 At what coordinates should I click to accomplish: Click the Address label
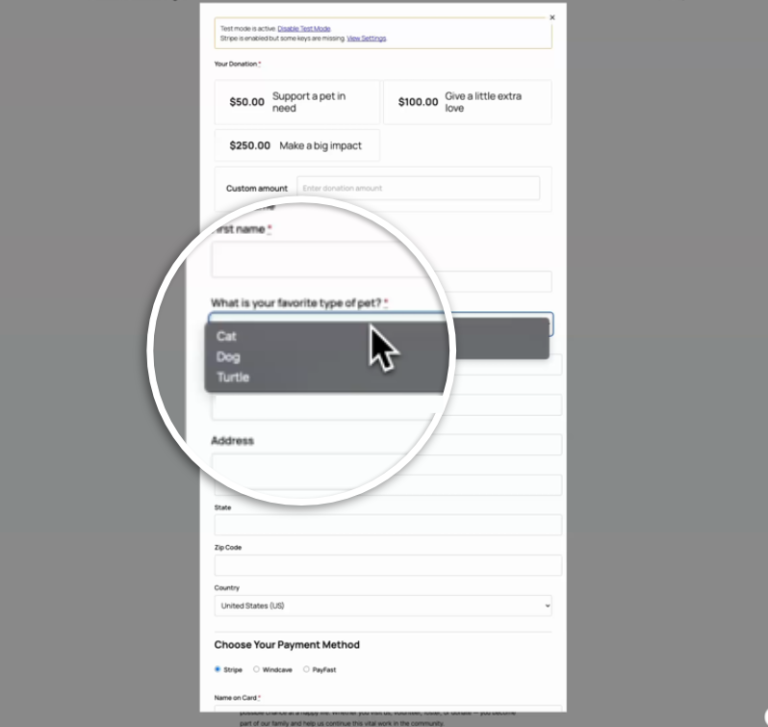[x=232, y=440]
